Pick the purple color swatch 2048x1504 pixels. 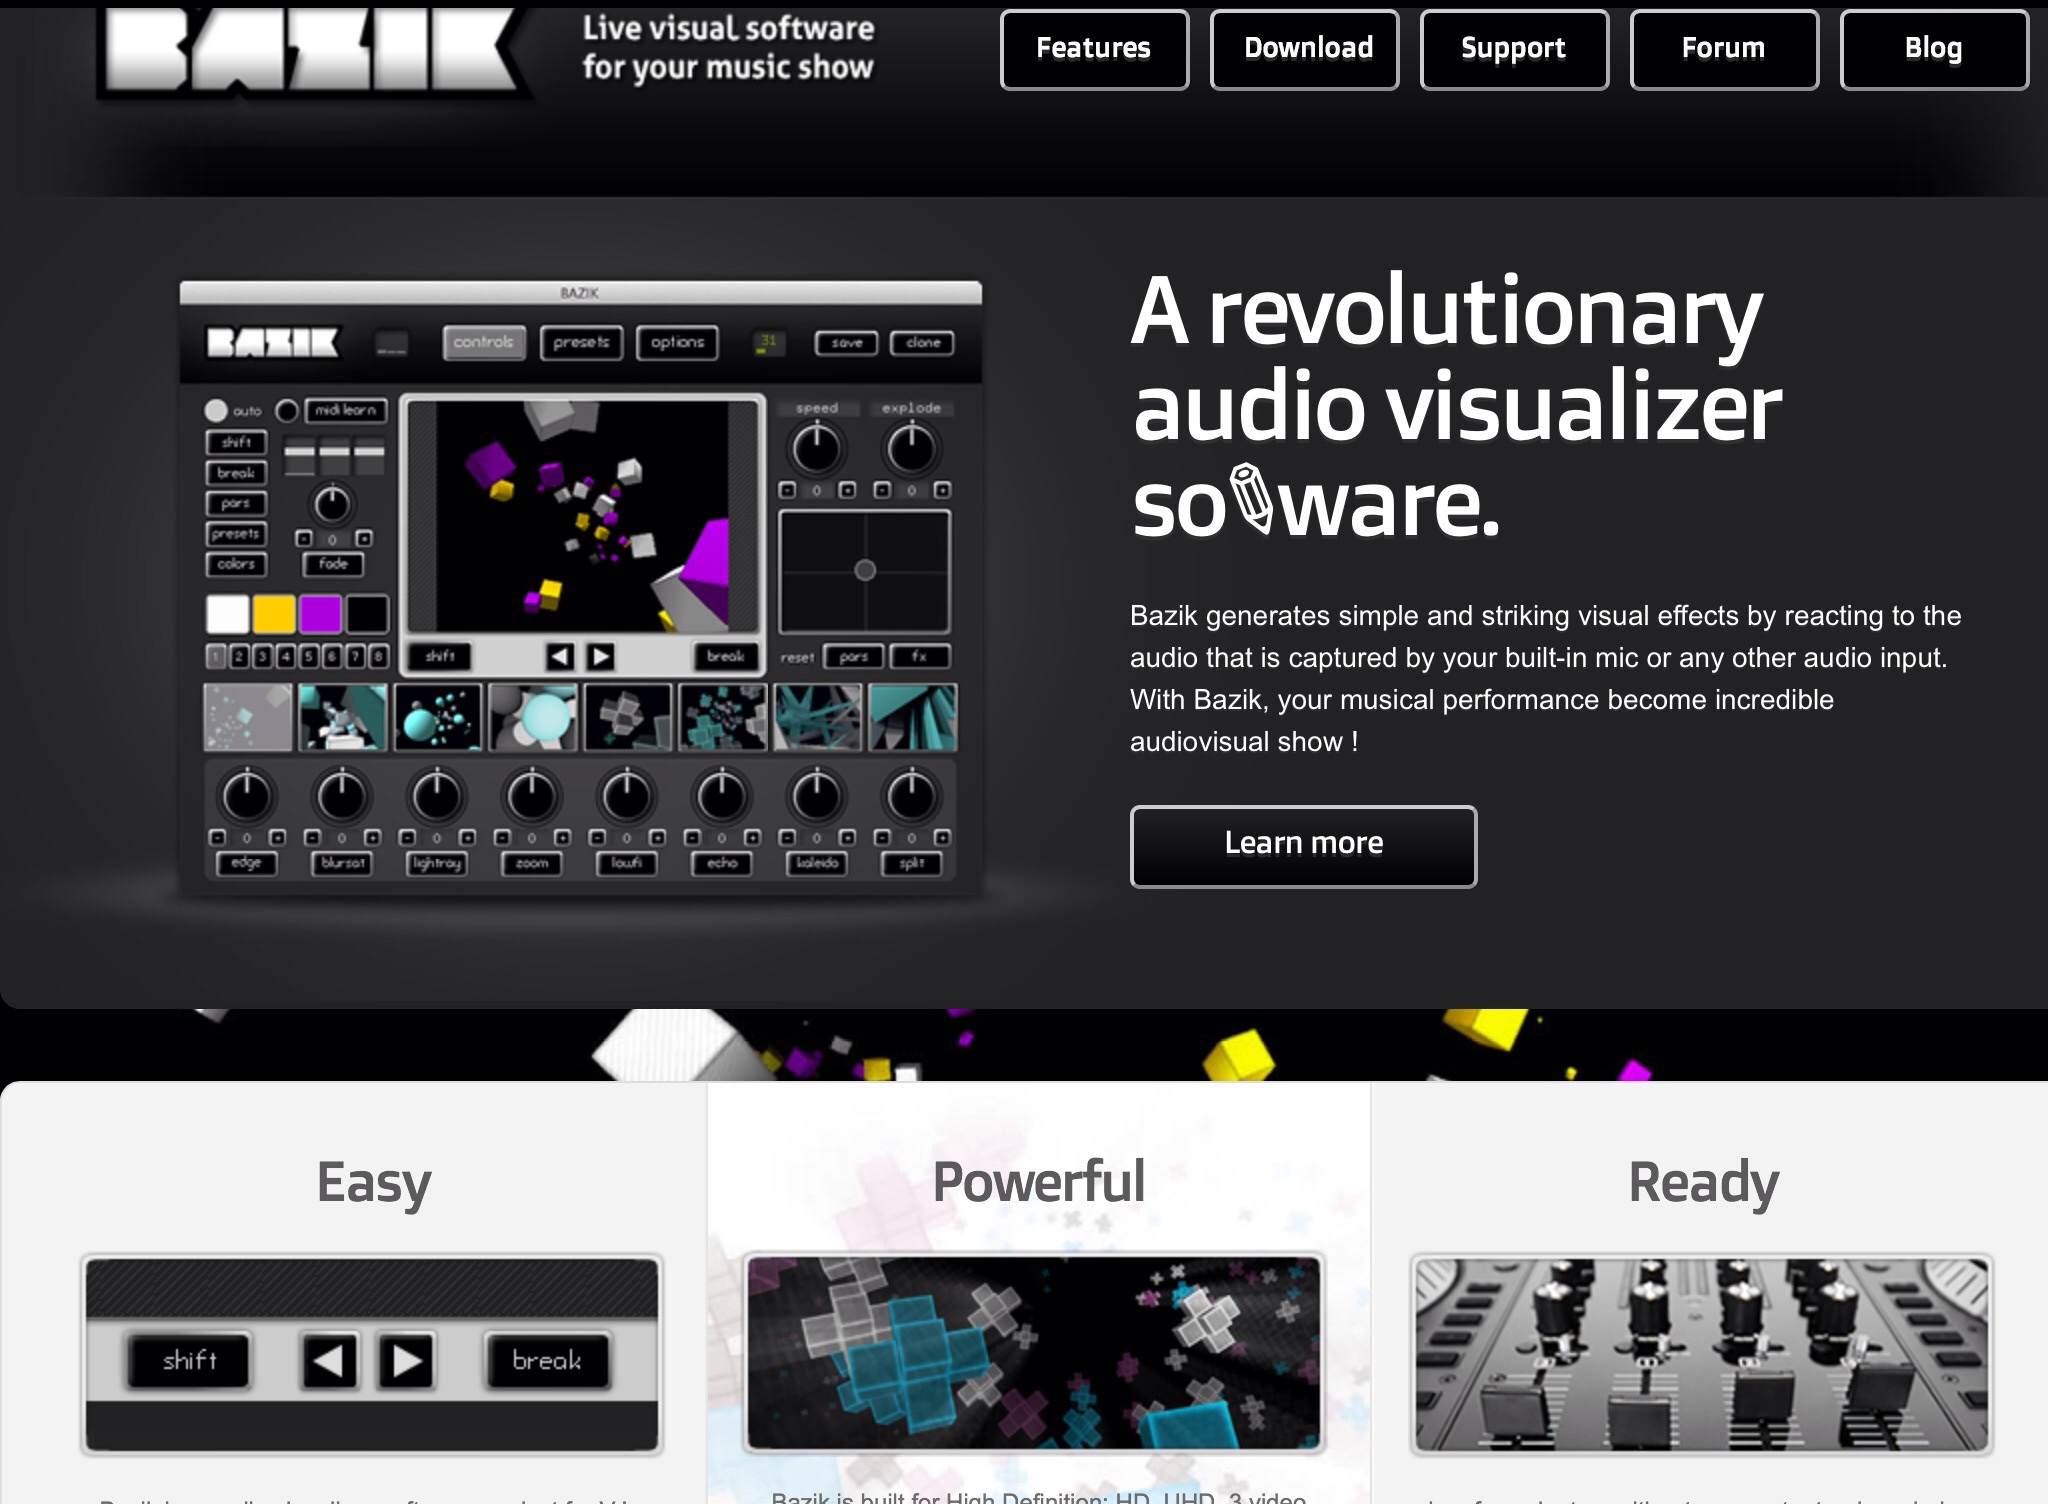point(320,613)
